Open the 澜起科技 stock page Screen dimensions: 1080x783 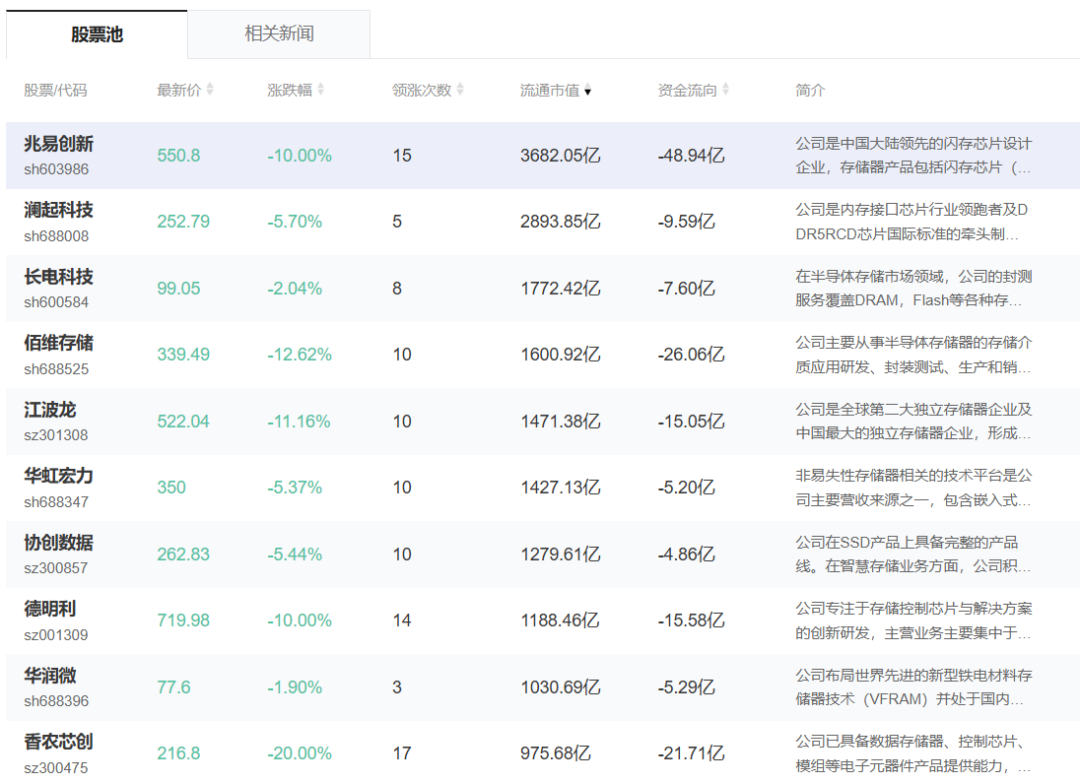(59, 210)
